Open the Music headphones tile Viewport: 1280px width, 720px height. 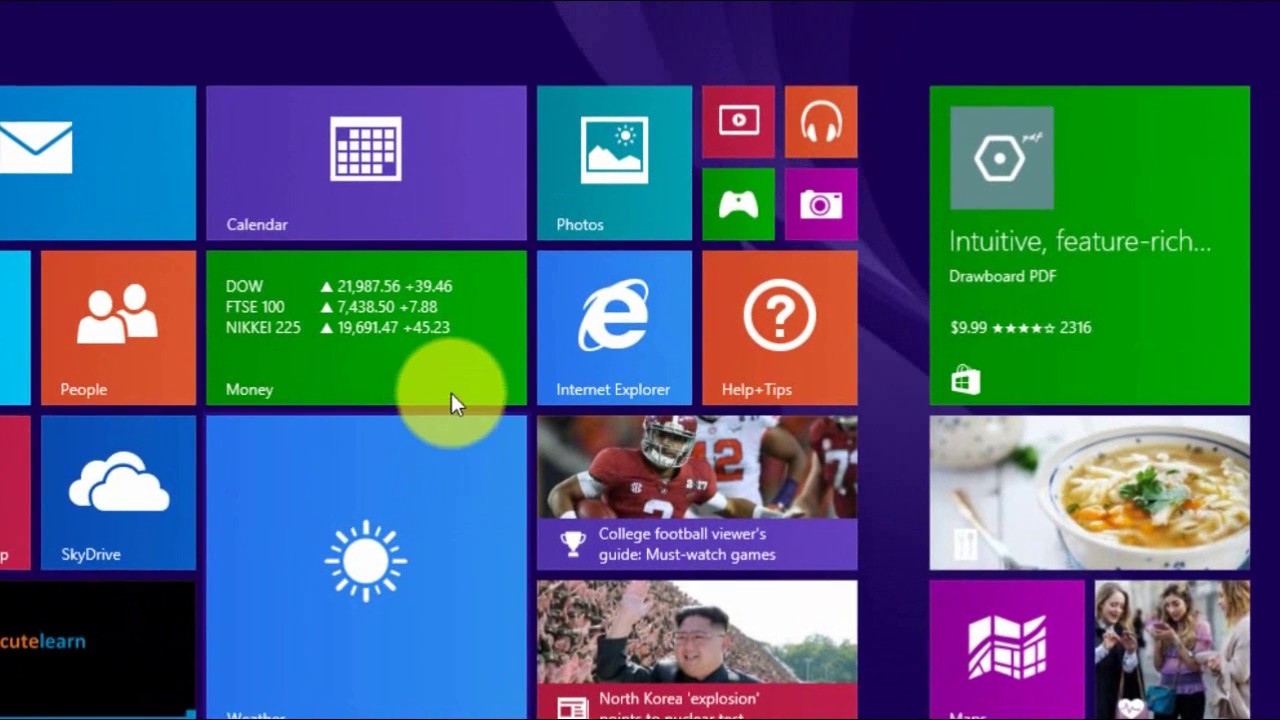point(821,122)
